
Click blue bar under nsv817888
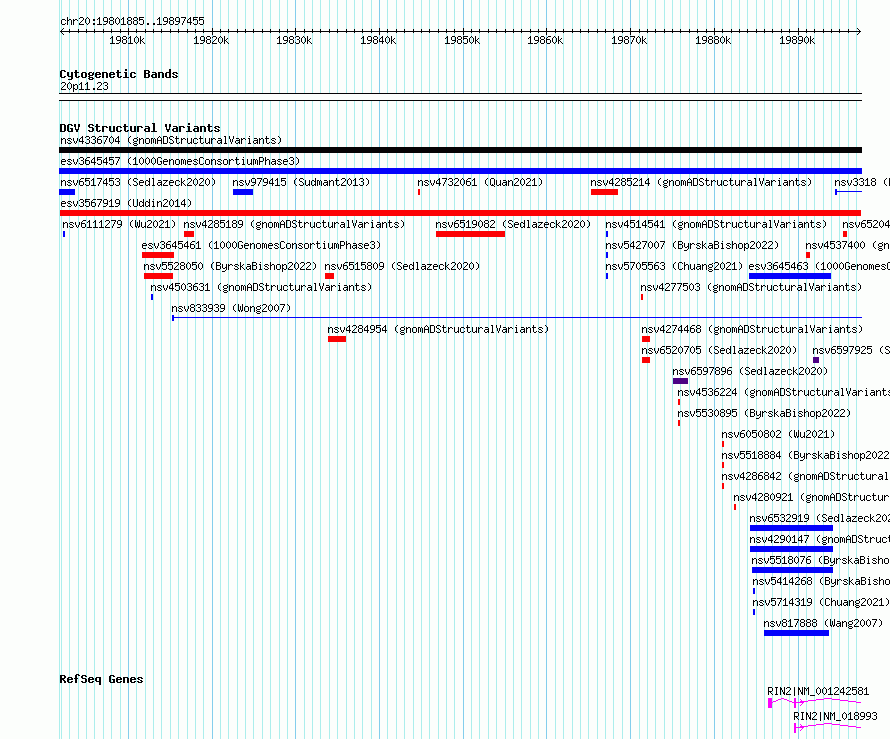(796, 633)
